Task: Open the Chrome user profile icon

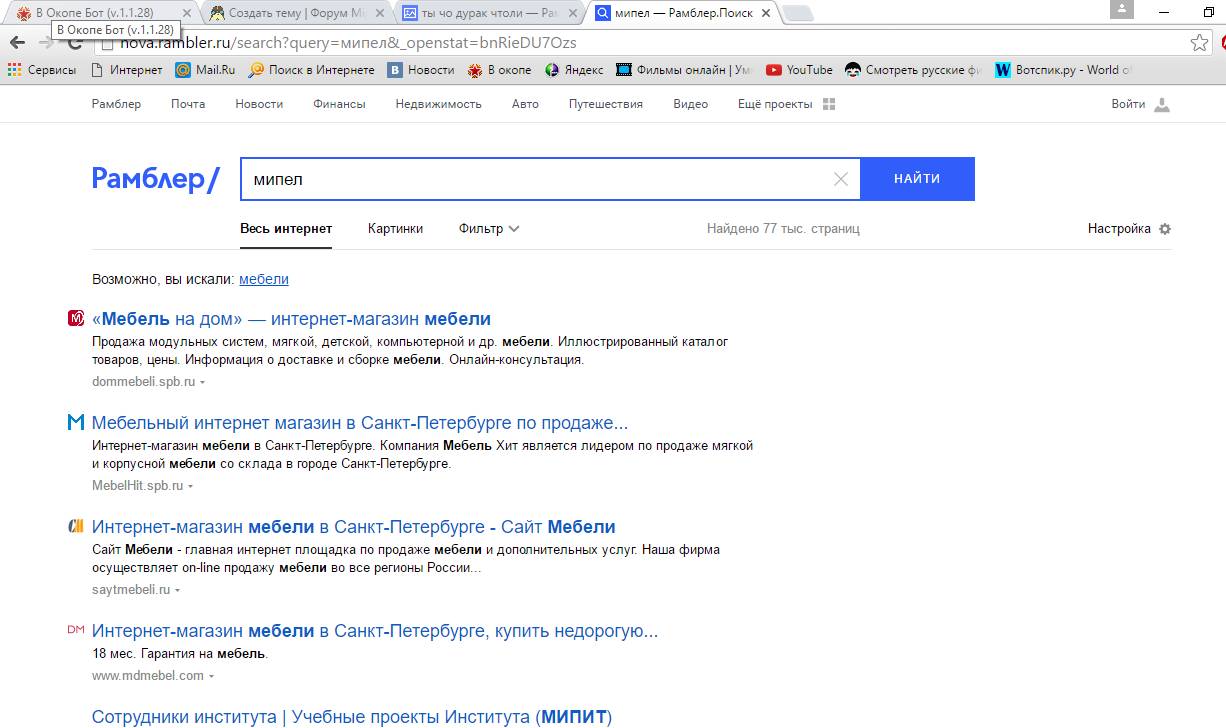Action: click(1123, 9)
